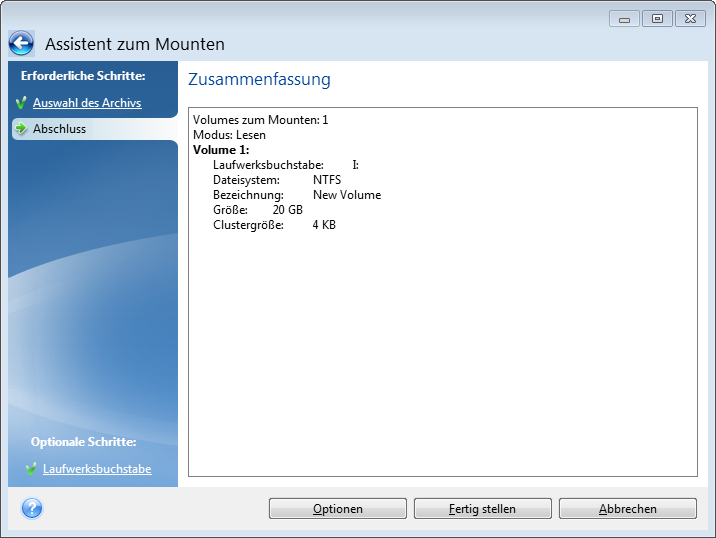Click the 'Clustergröße:' field label
Screen dimensions: 716x538
pos(248,225)
